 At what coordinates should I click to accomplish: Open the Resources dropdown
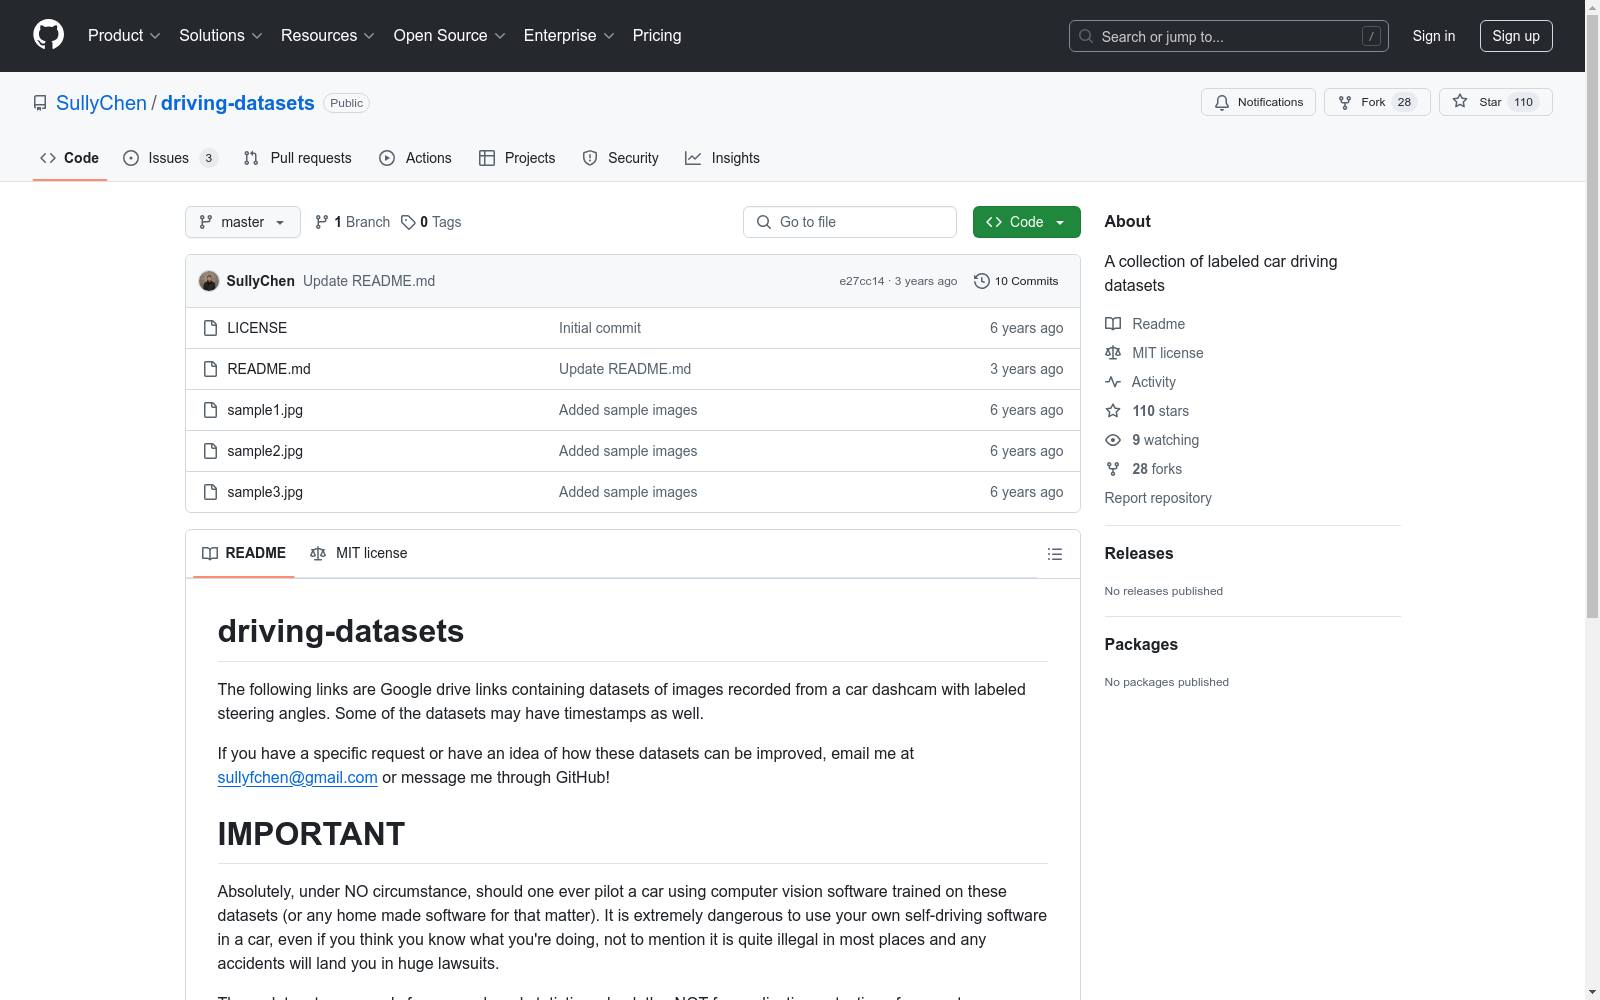[x=328, y=36]
